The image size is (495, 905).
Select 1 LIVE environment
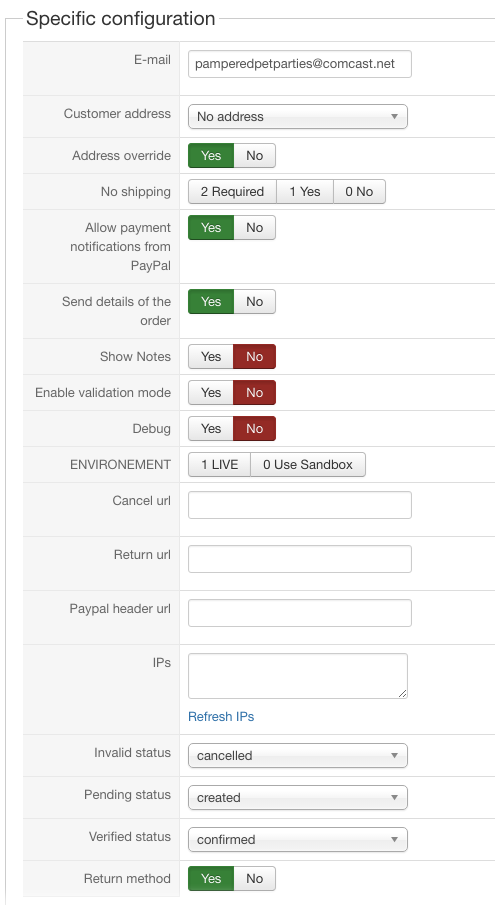coord(219,465)
